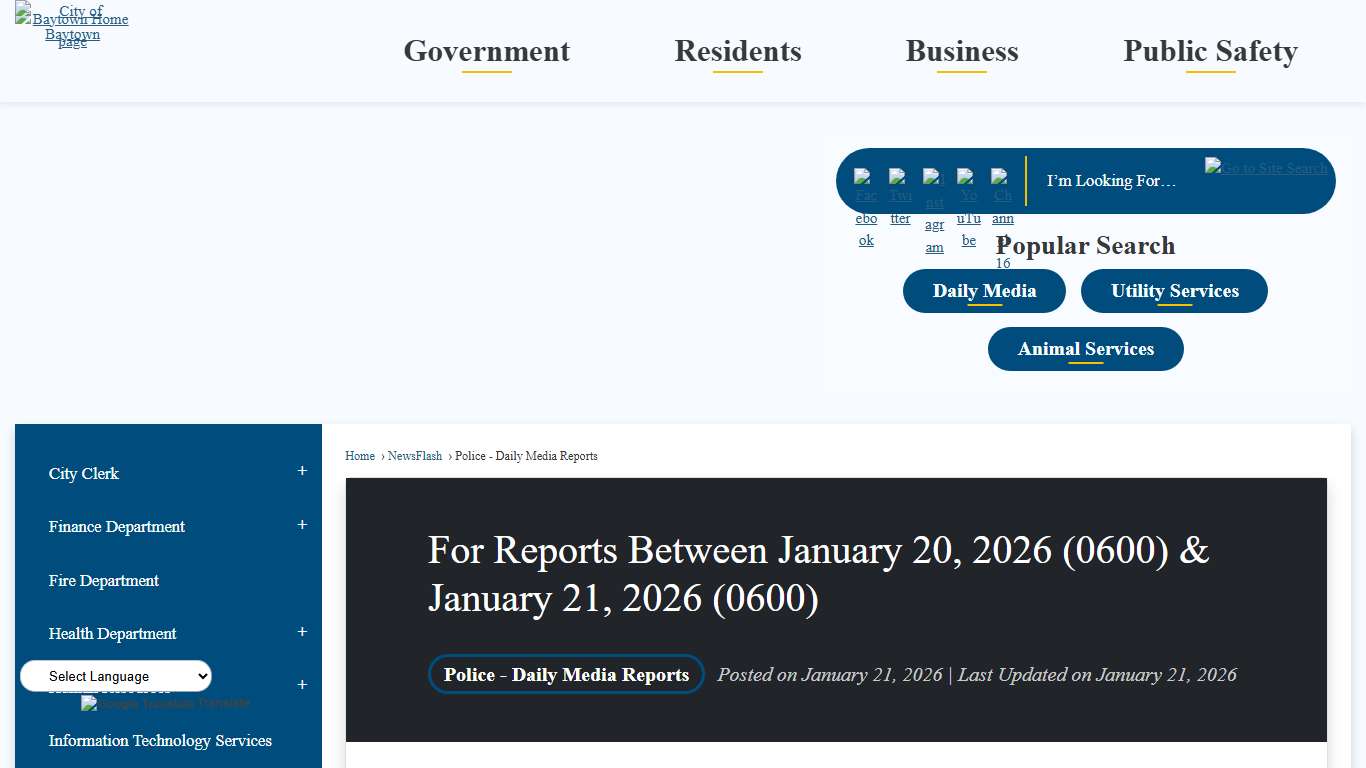Click the Utility Services button
Image resolution: width=1366 pixels, height=768 pixels.
[1174, 290]
